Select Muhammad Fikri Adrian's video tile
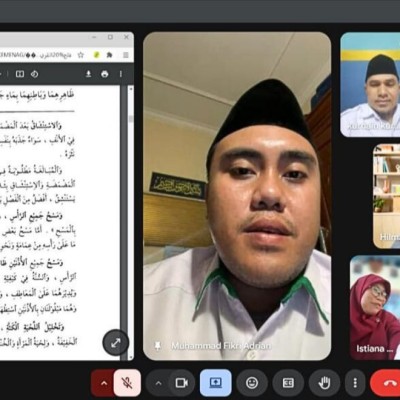 click(237, 196)
